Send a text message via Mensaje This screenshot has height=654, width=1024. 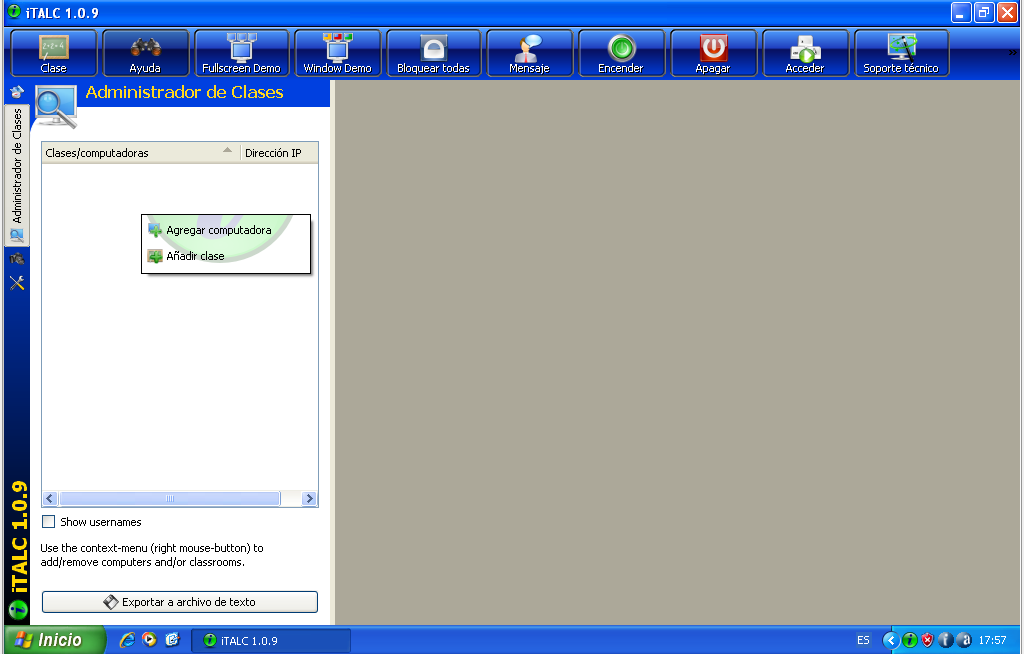(528, 53)
